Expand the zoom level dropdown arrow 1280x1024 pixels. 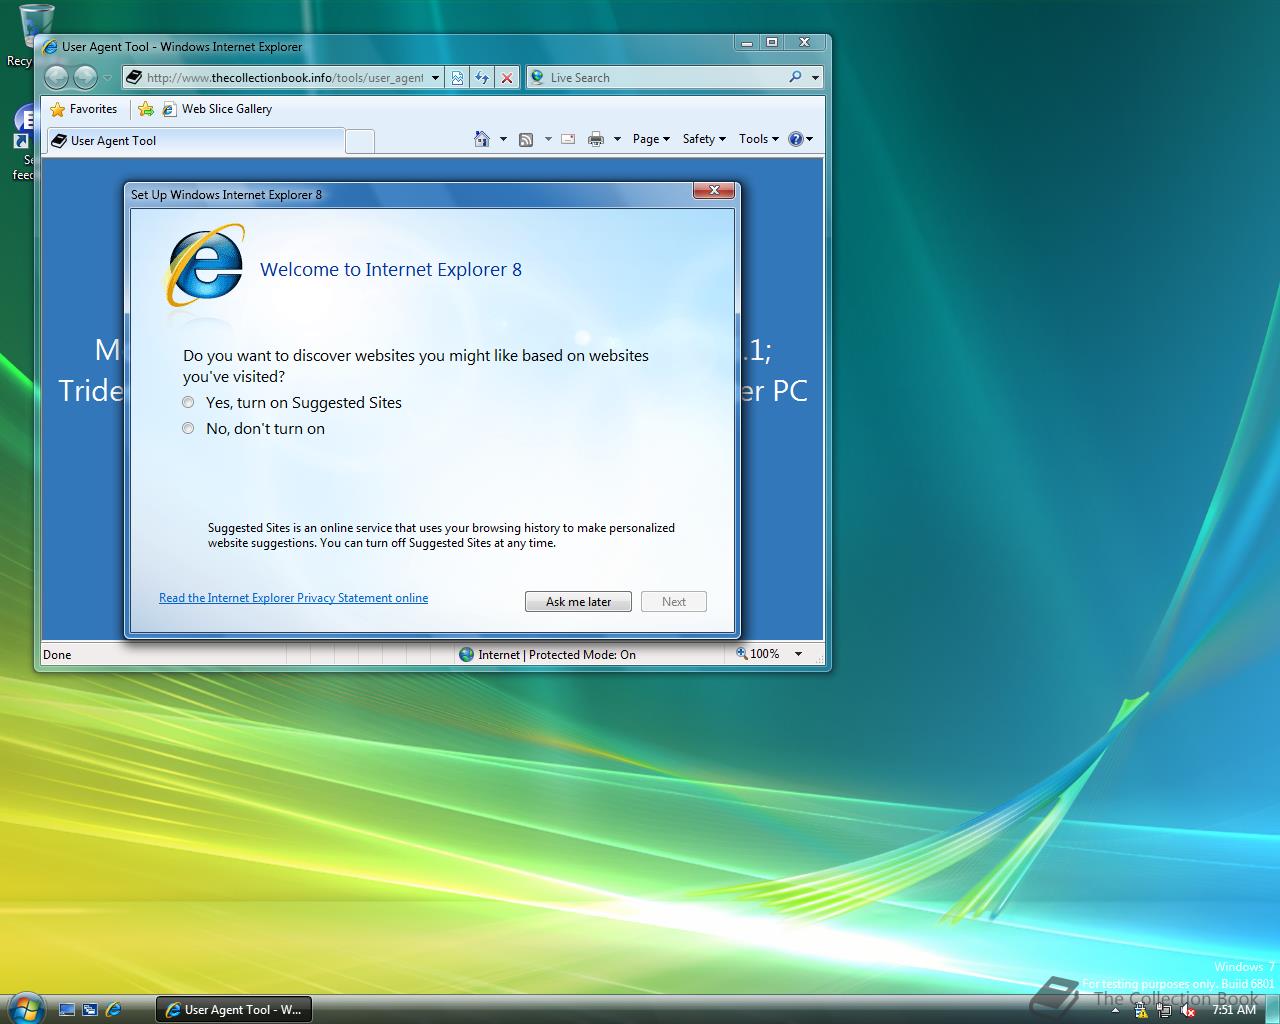[798, 654]
